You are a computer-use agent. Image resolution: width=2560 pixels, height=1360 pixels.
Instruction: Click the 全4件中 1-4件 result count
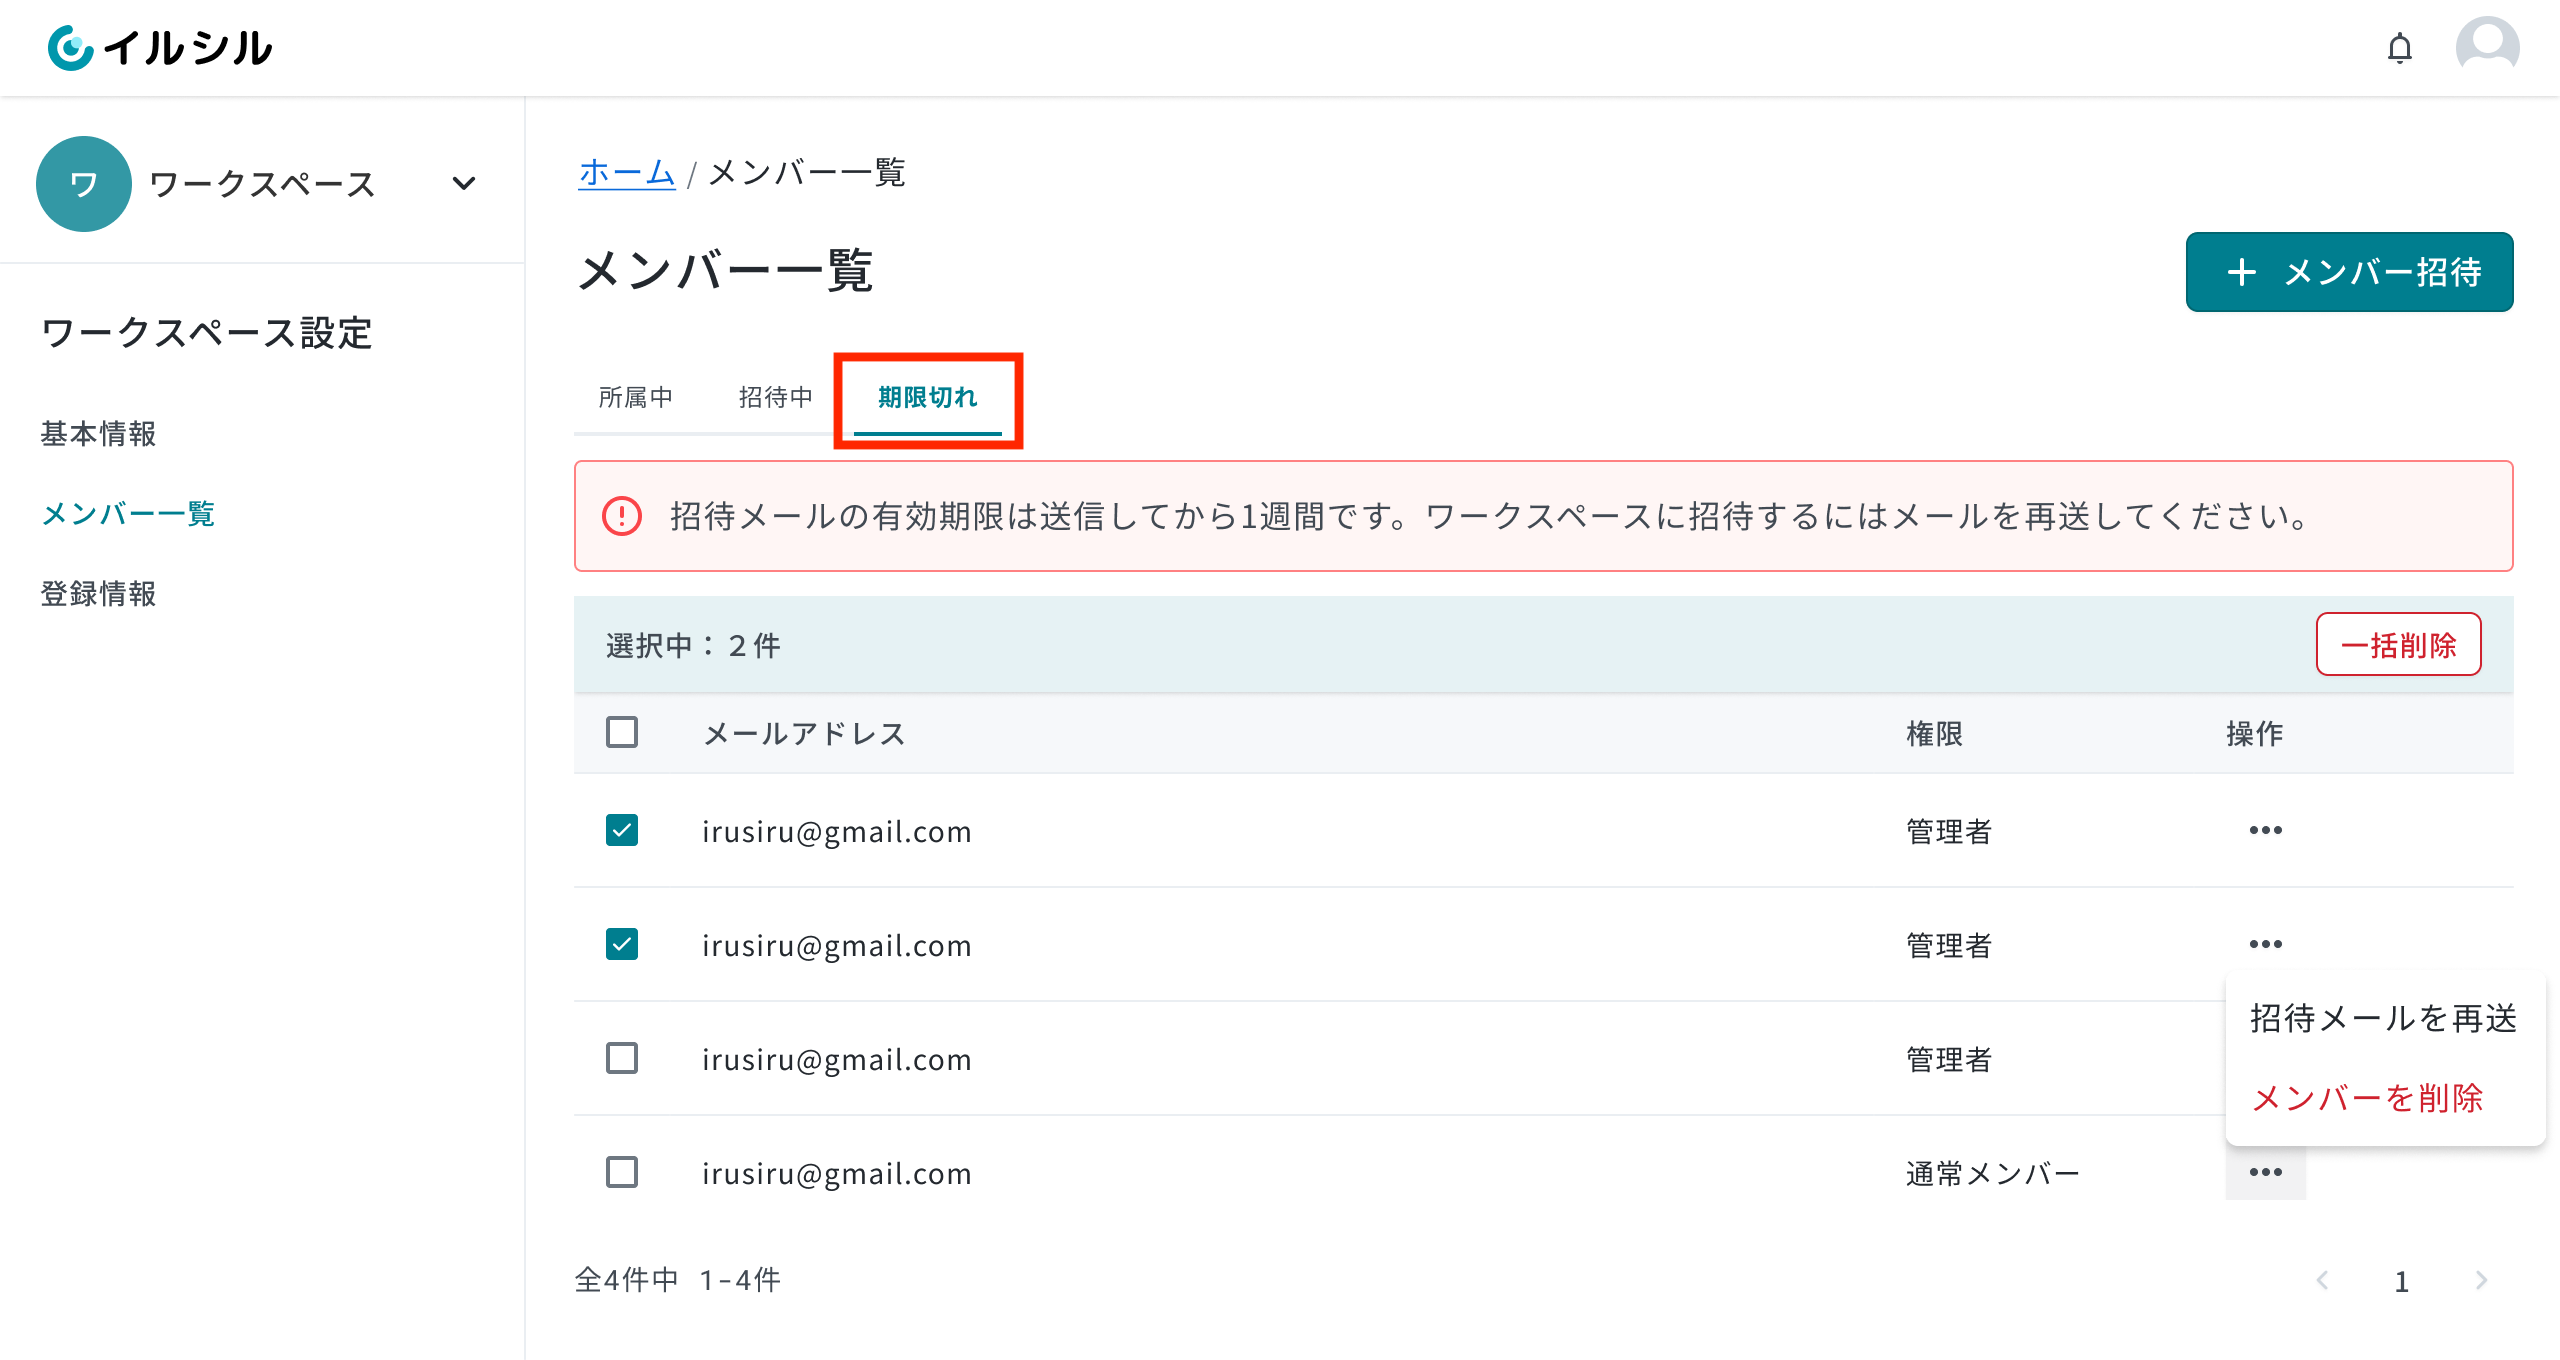coord(677,1280)
